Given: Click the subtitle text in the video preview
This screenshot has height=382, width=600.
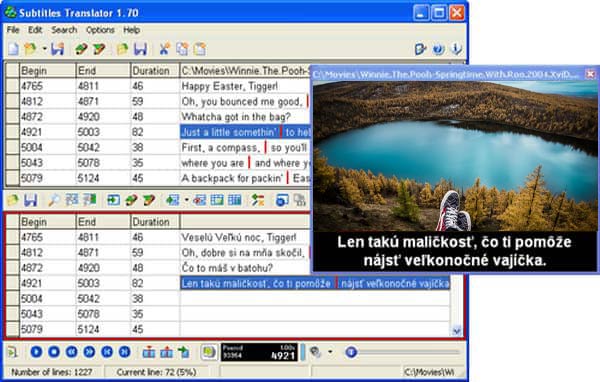Looking at the screenshot, I should [x=454, y=251].
